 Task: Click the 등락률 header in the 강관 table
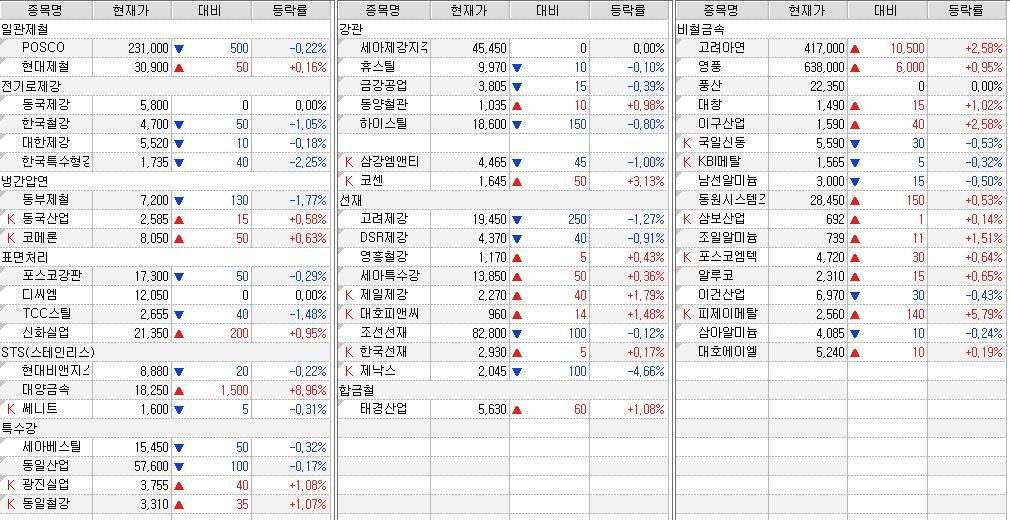(x=629, y=10)
